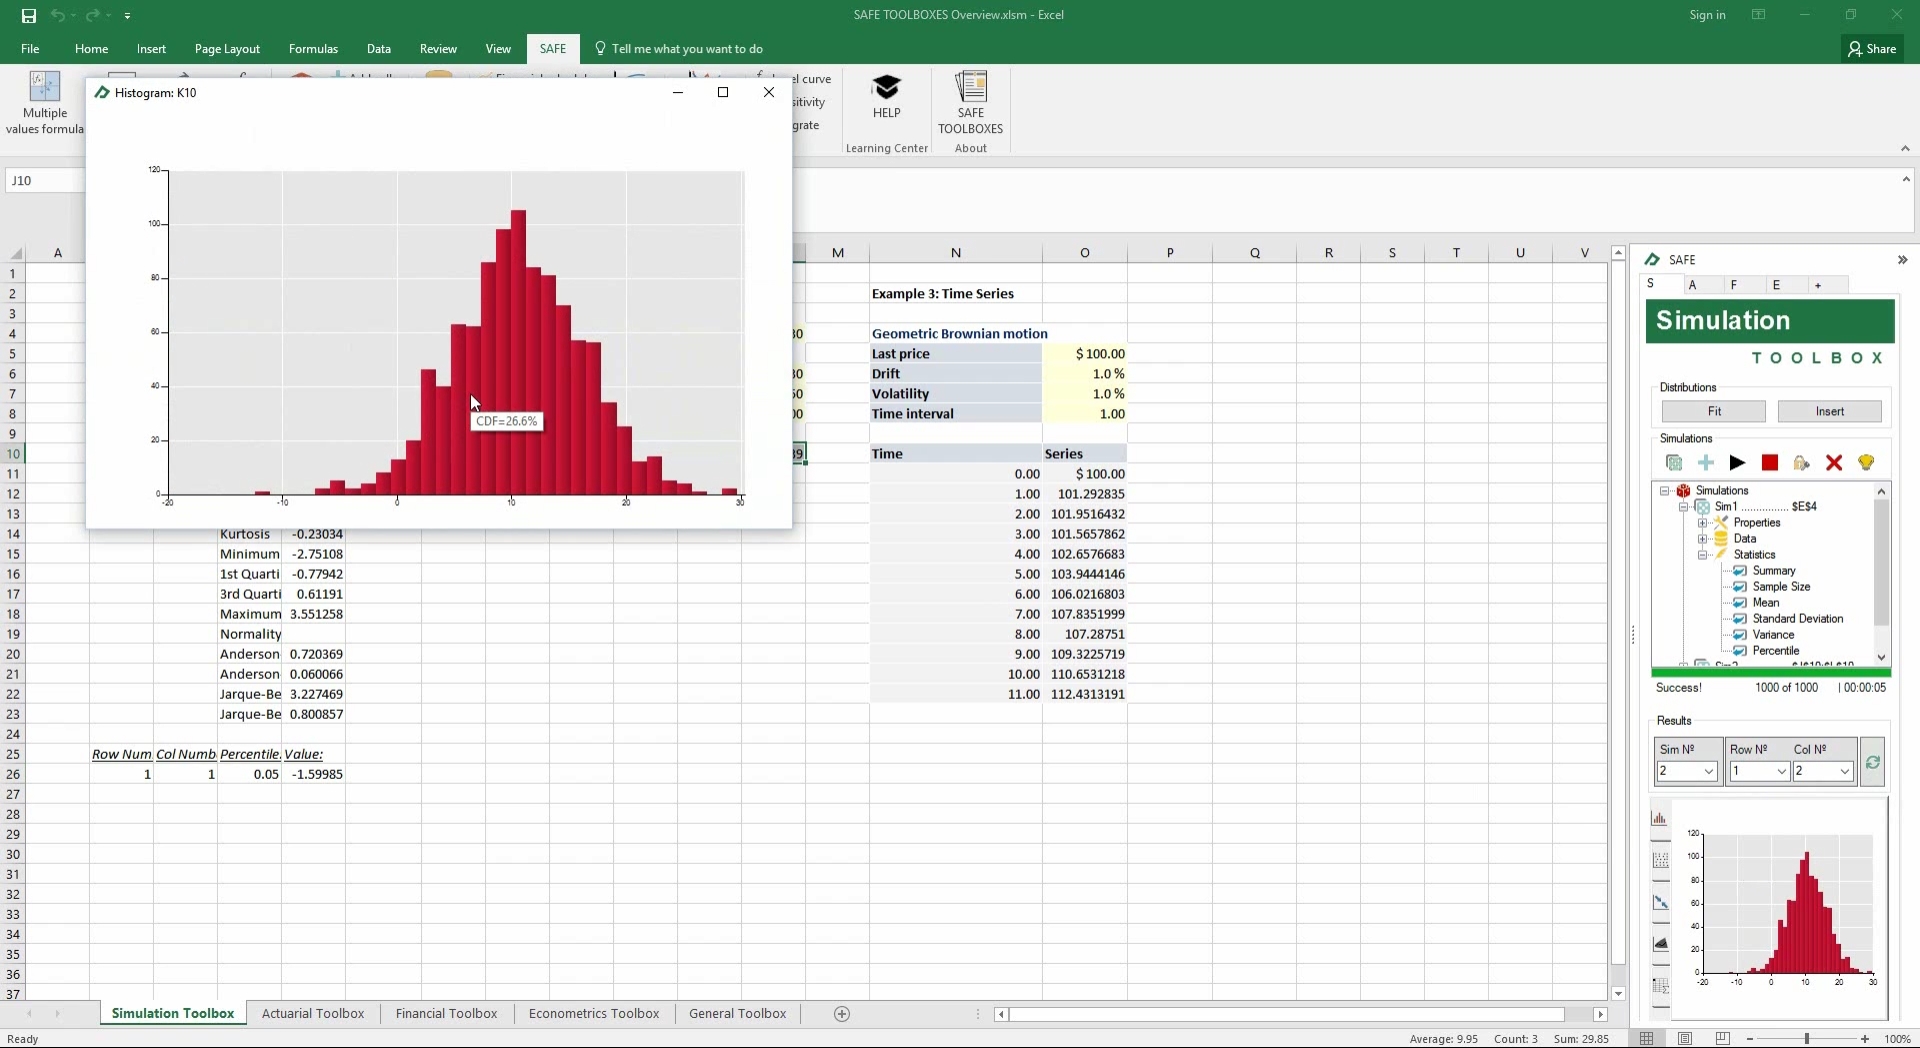Screen dimensions: 1920x1048
Task: Show the summary statistics table view
Action: 1660,986
